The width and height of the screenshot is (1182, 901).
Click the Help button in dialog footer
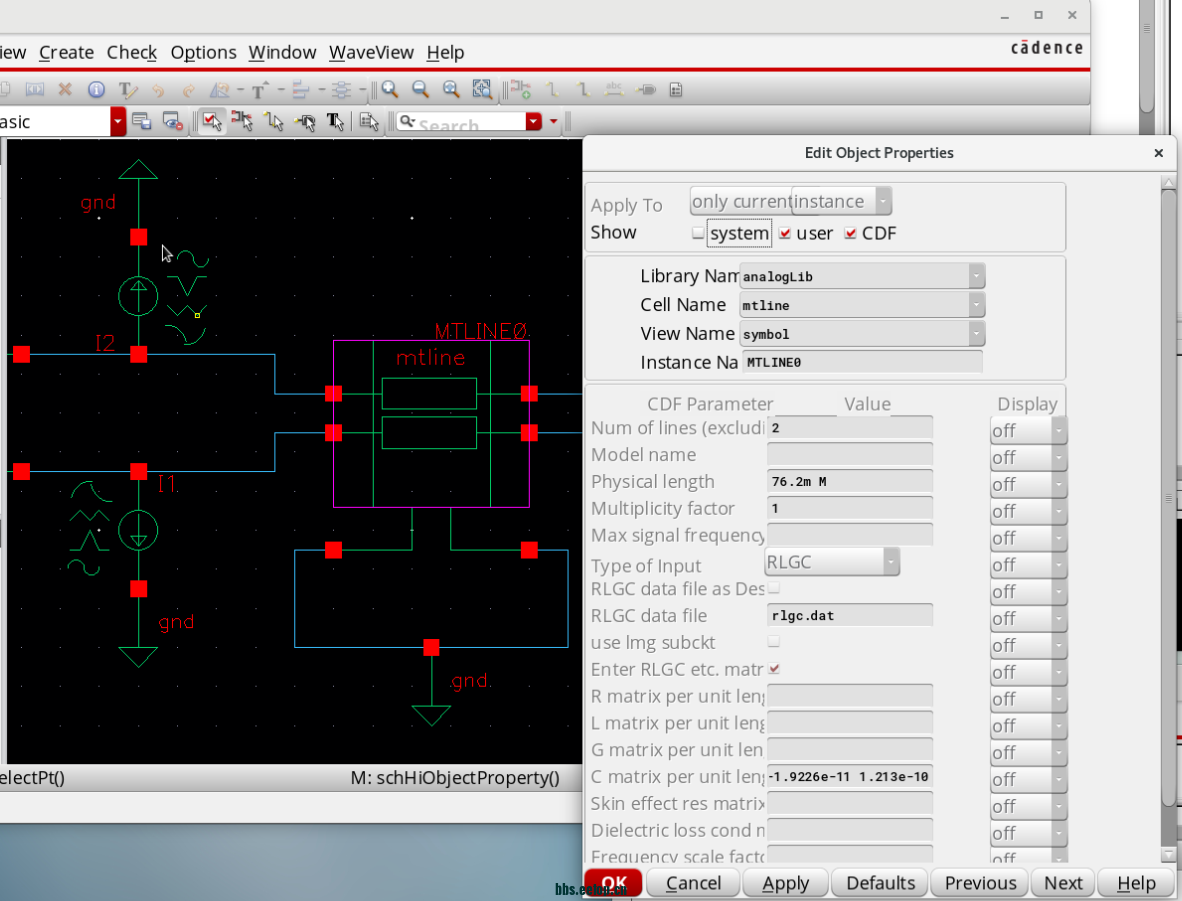[1136, 883]
